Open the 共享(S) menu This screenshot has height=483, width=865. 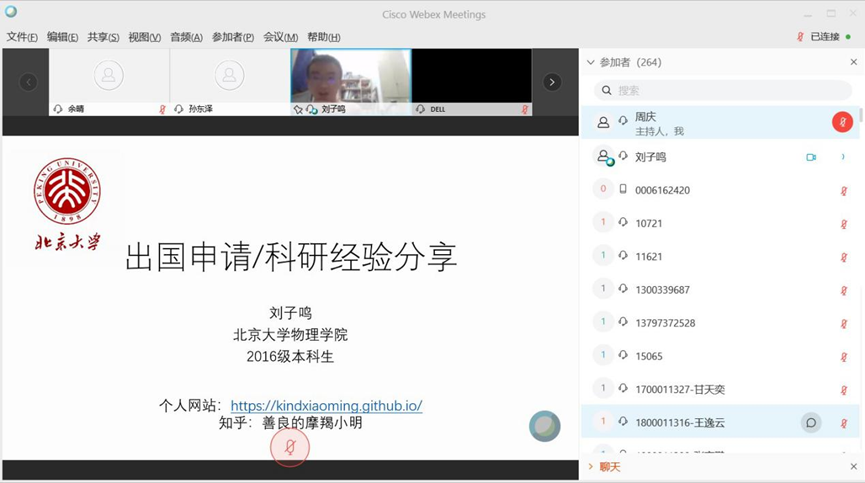coord(103,37)
